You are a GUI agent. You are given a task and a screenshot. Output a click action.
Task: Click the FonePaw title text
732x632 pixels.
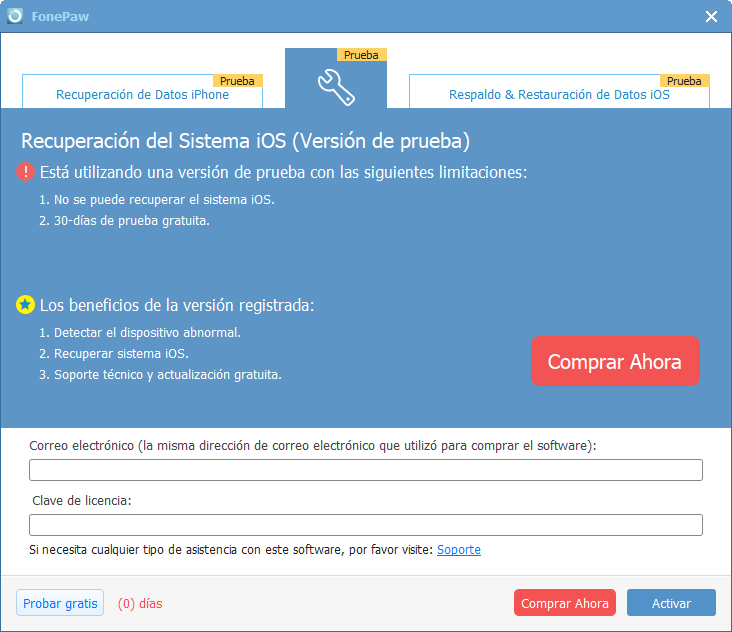[x=60, y=16]
